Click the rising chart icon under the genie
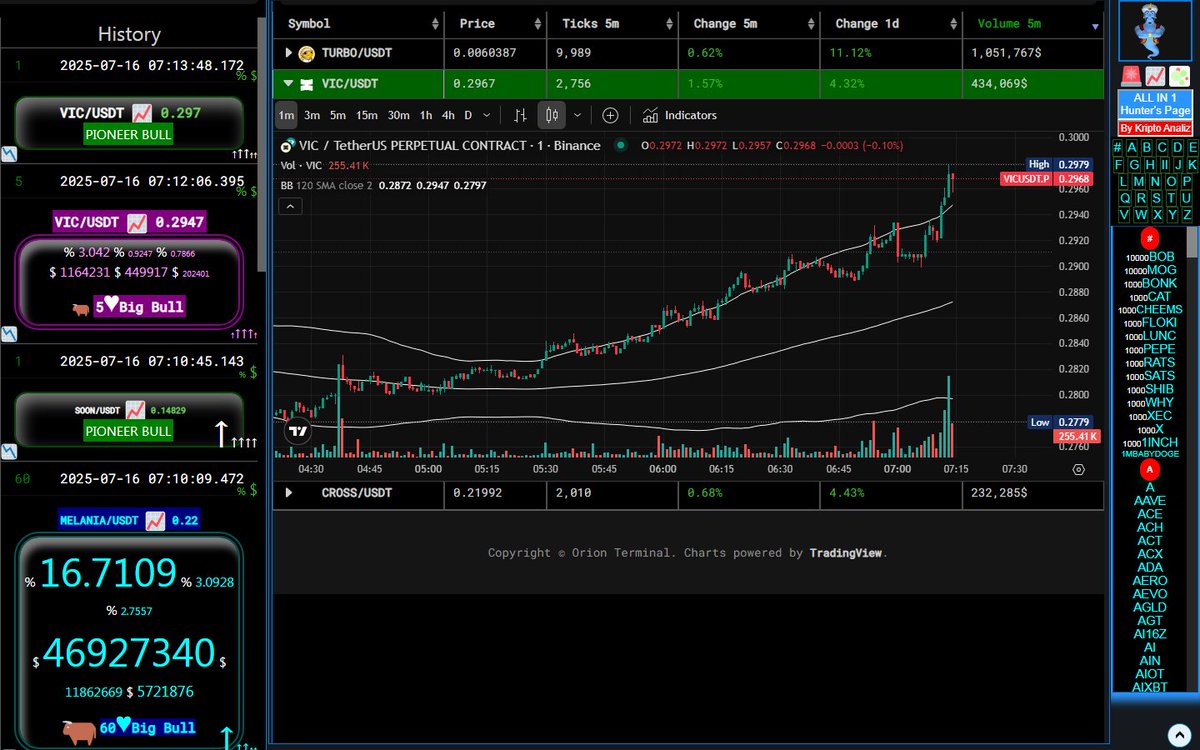Screen dimensions: 1200x750 pyautogui.click(x=1155, y=75)
